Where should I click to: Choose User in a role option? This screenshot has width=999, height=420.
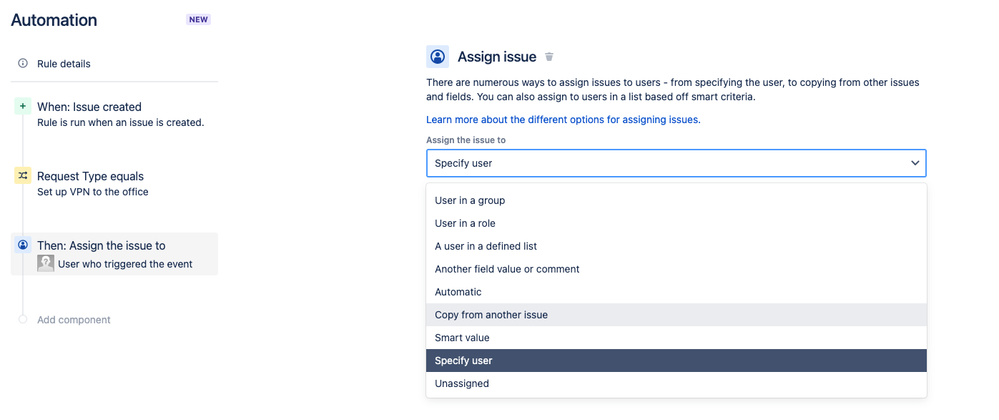465,223
